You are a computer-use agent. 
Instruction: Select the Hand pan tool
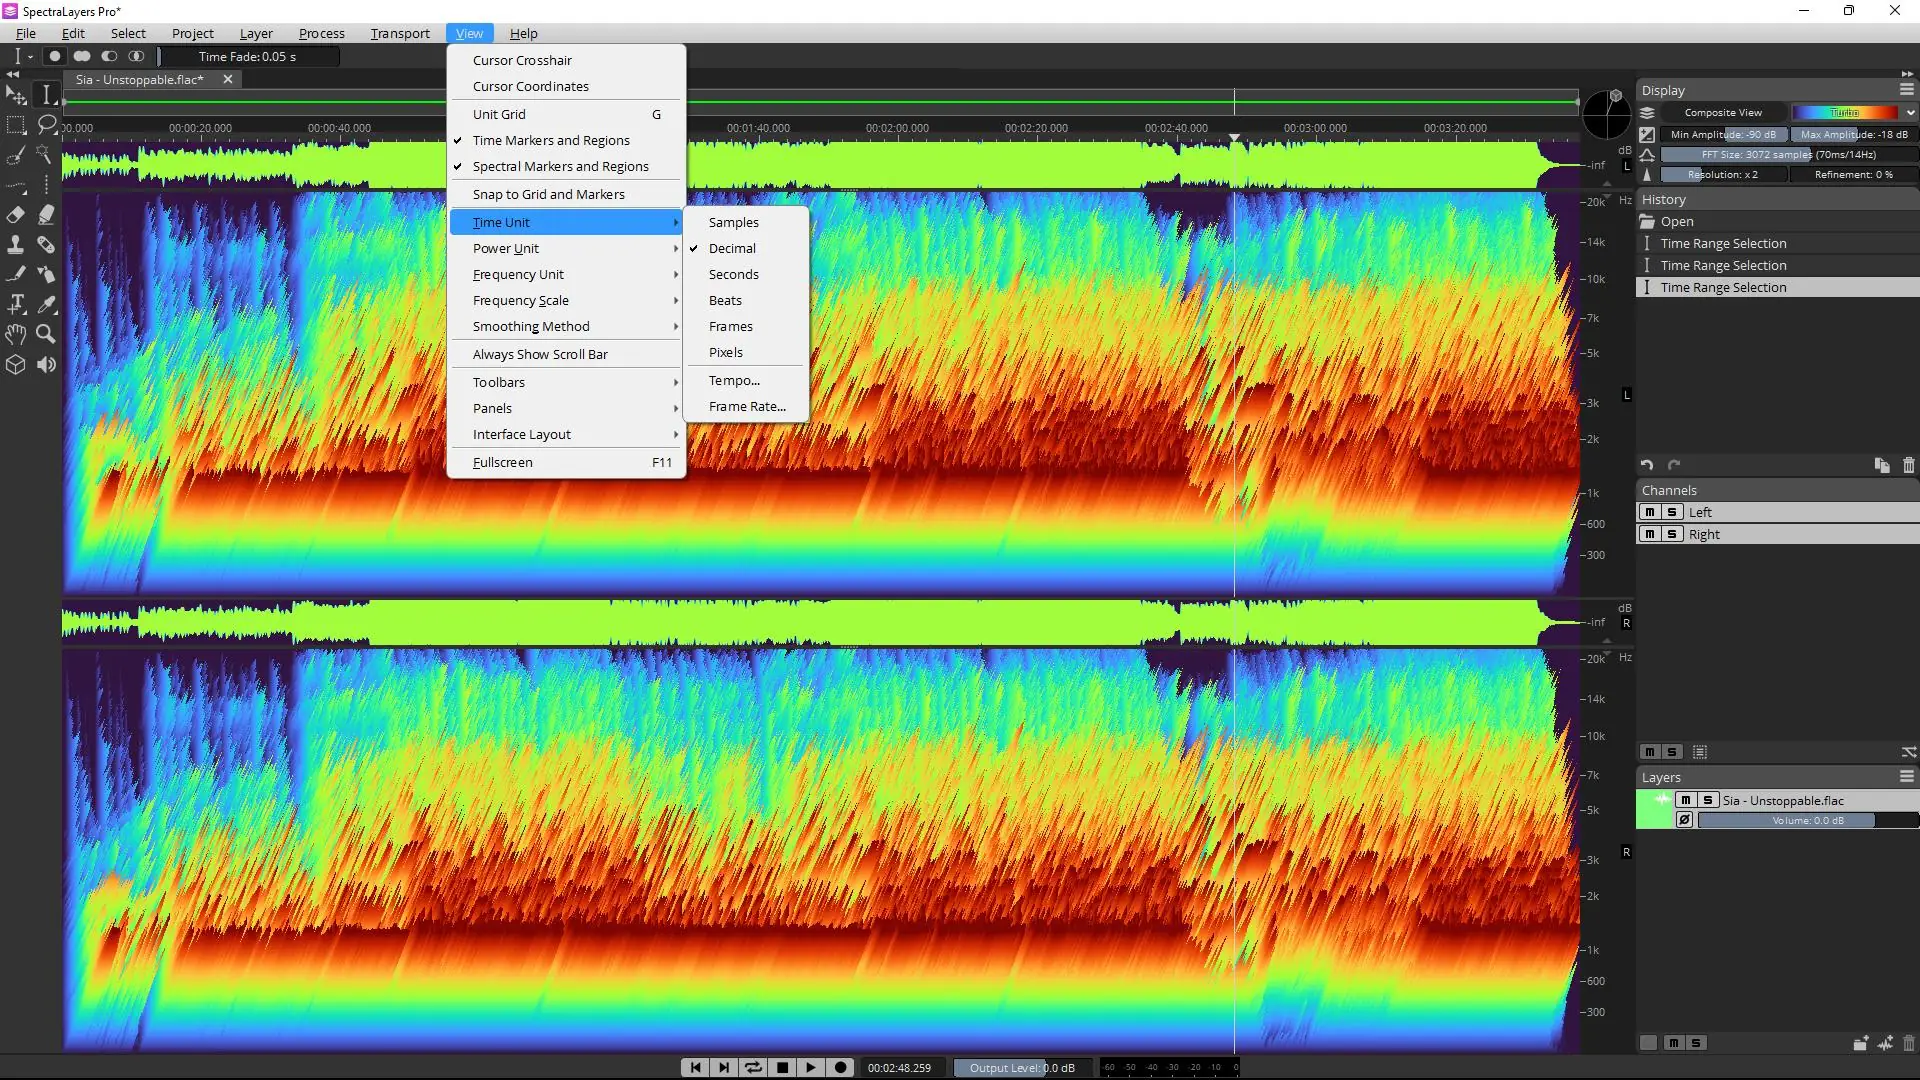pyautogui.click(x=16, y=335)
